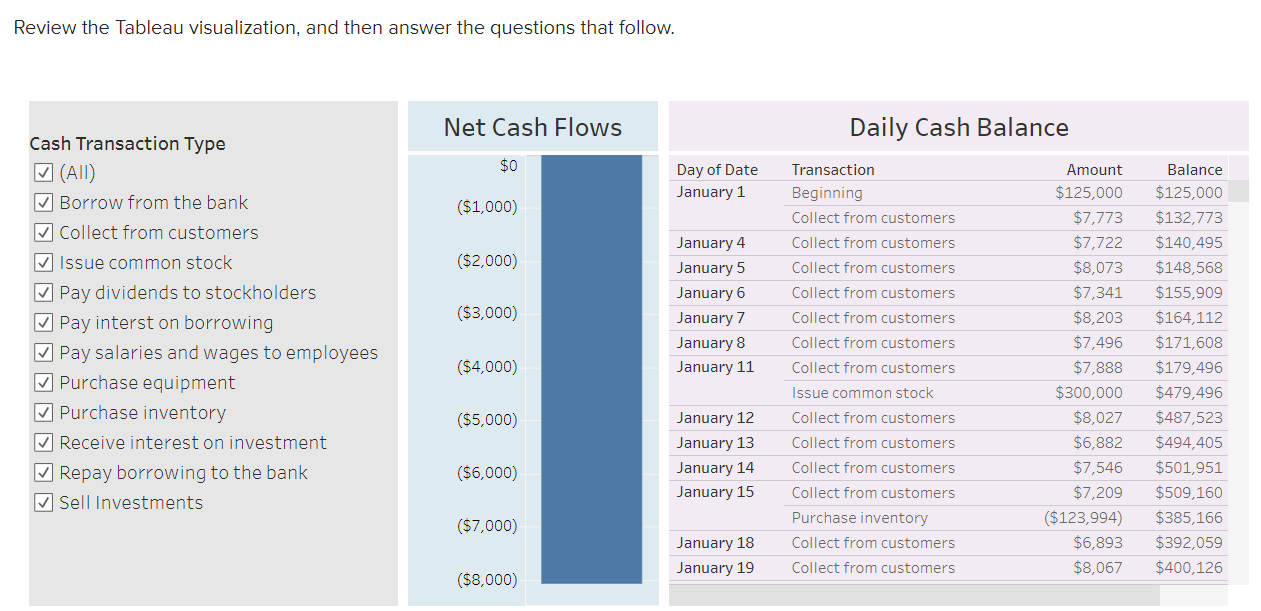Uncheck the Purchase equipment filter
This screenshot has height=611, width=1261.
pyautogui.click(x=43, y=382)
